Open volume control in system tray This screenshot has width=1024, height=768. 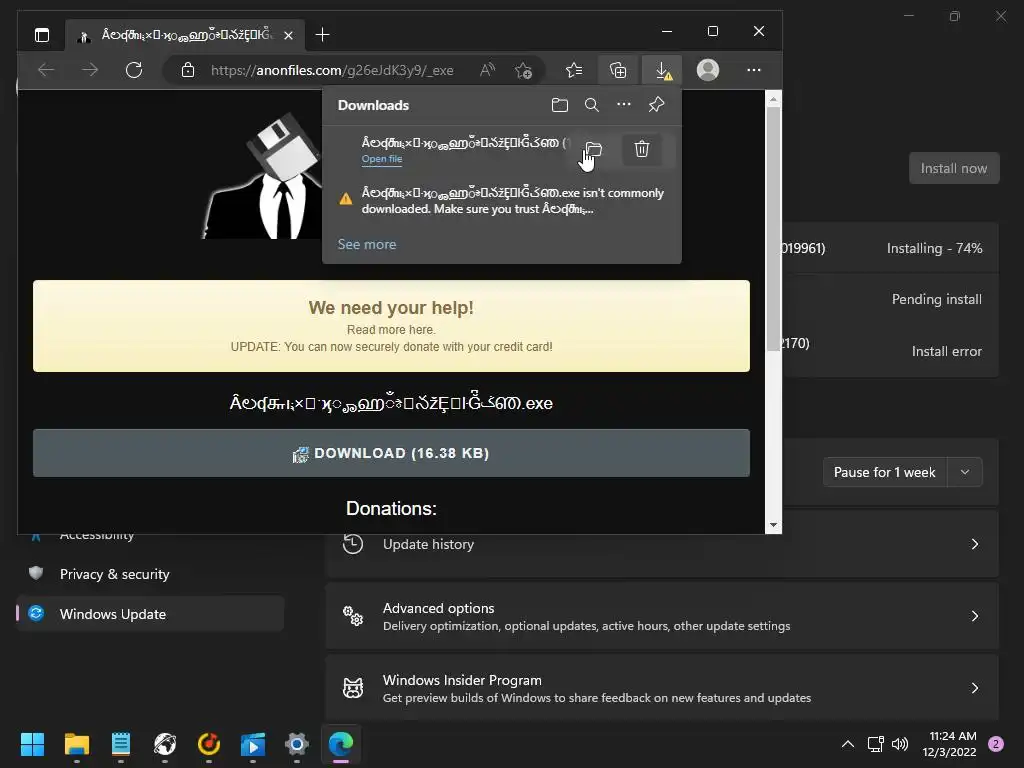point(900,744)
